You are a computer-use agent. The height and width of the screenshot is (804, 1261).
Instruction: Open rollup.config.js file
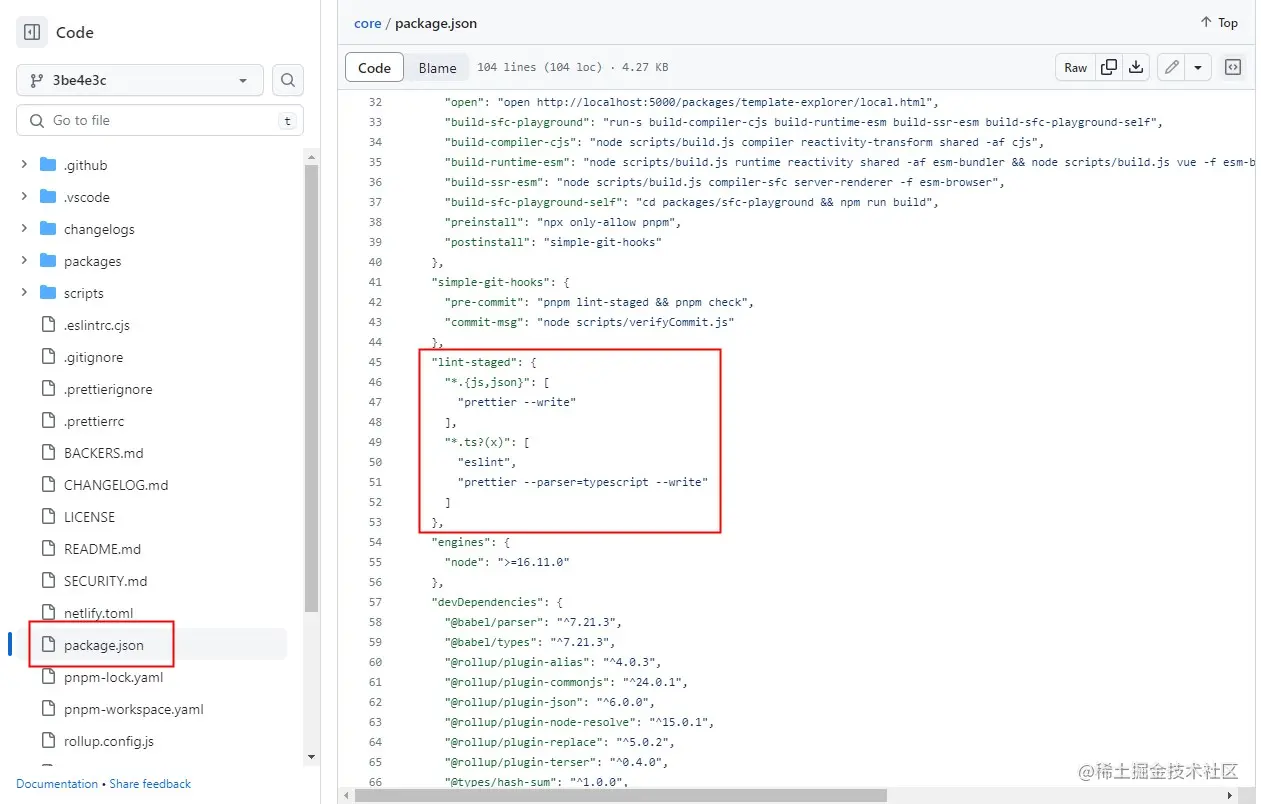(109, 741)
